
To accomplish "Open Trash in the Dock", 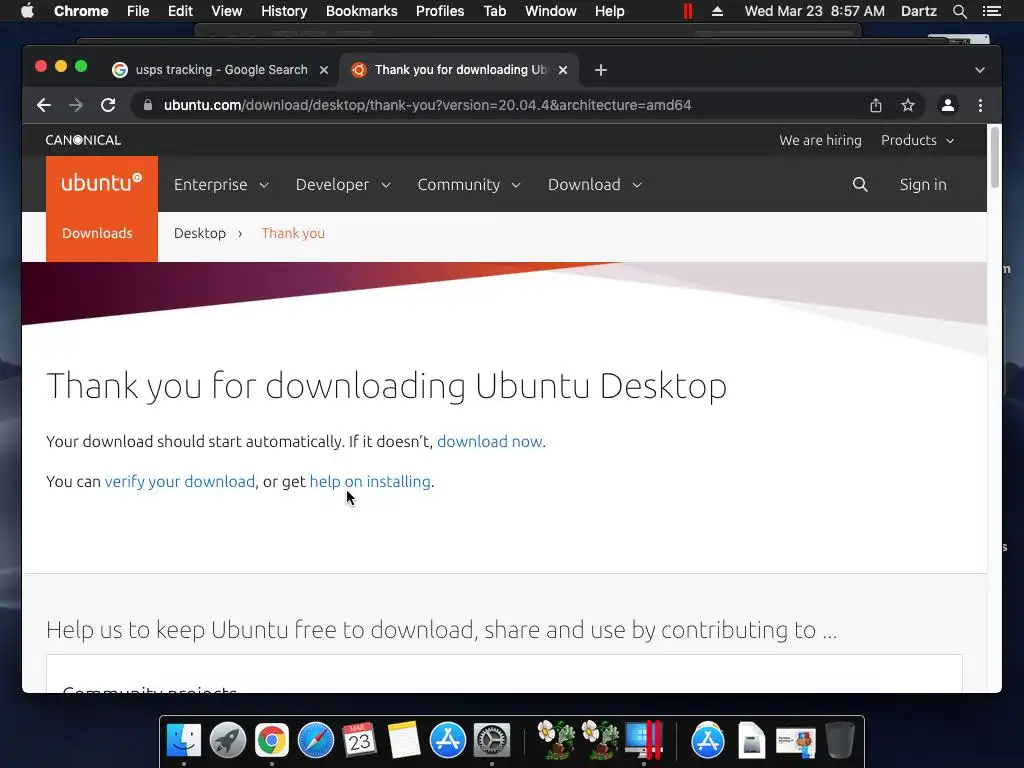I will click(x=840, y=740).
